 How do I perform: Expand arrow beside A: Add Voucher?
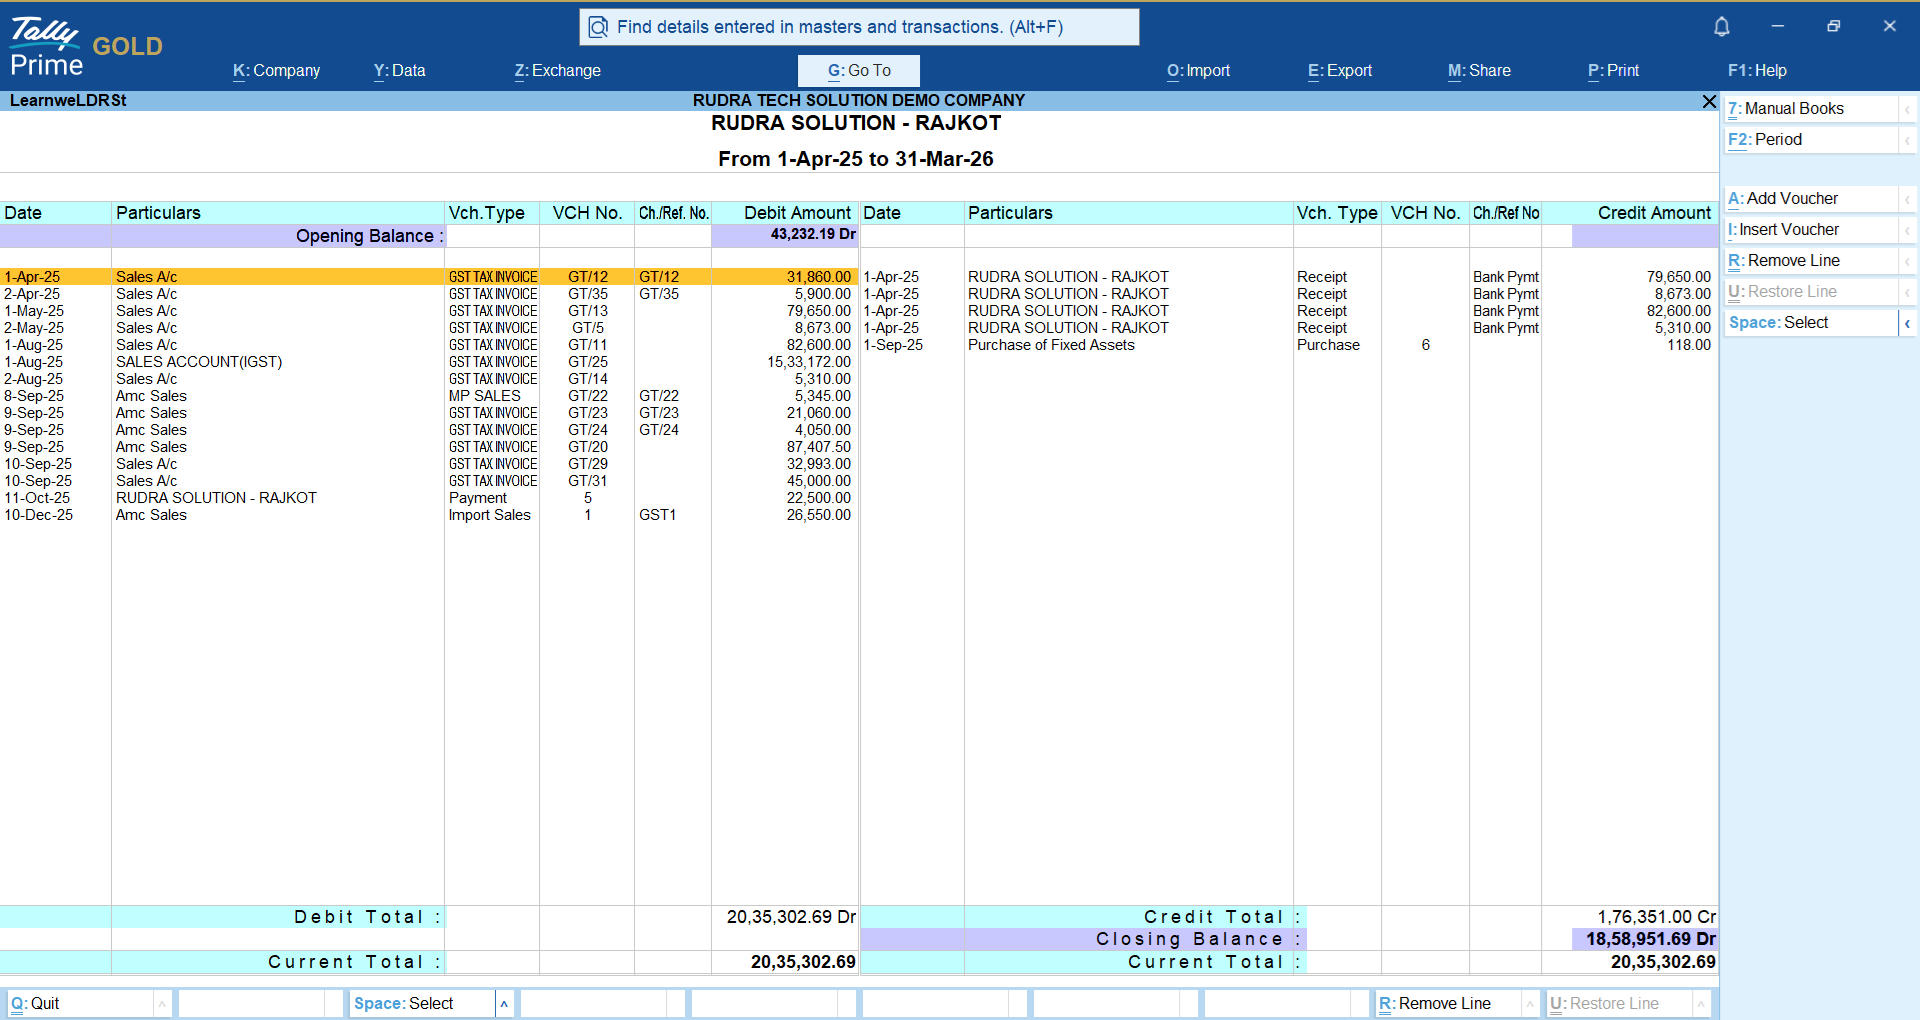[1907, 199]
